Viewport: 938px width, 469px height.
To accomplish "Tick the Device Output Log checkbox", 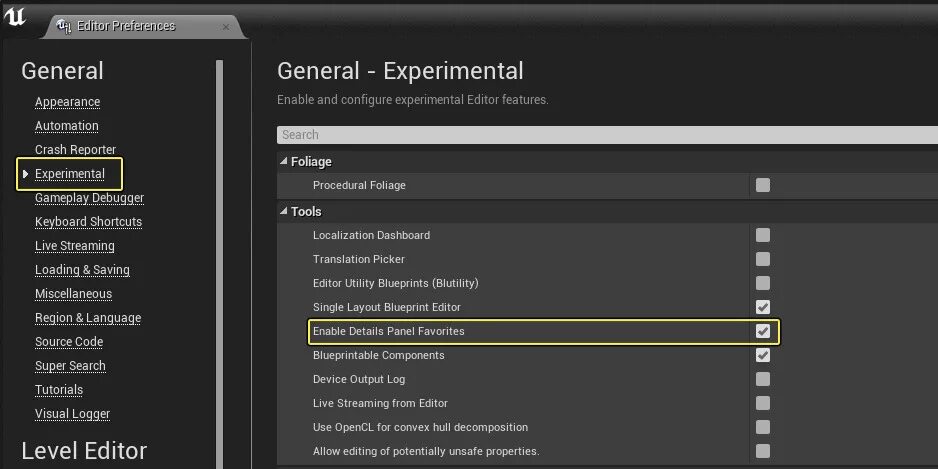I will (x=763, y=379).
